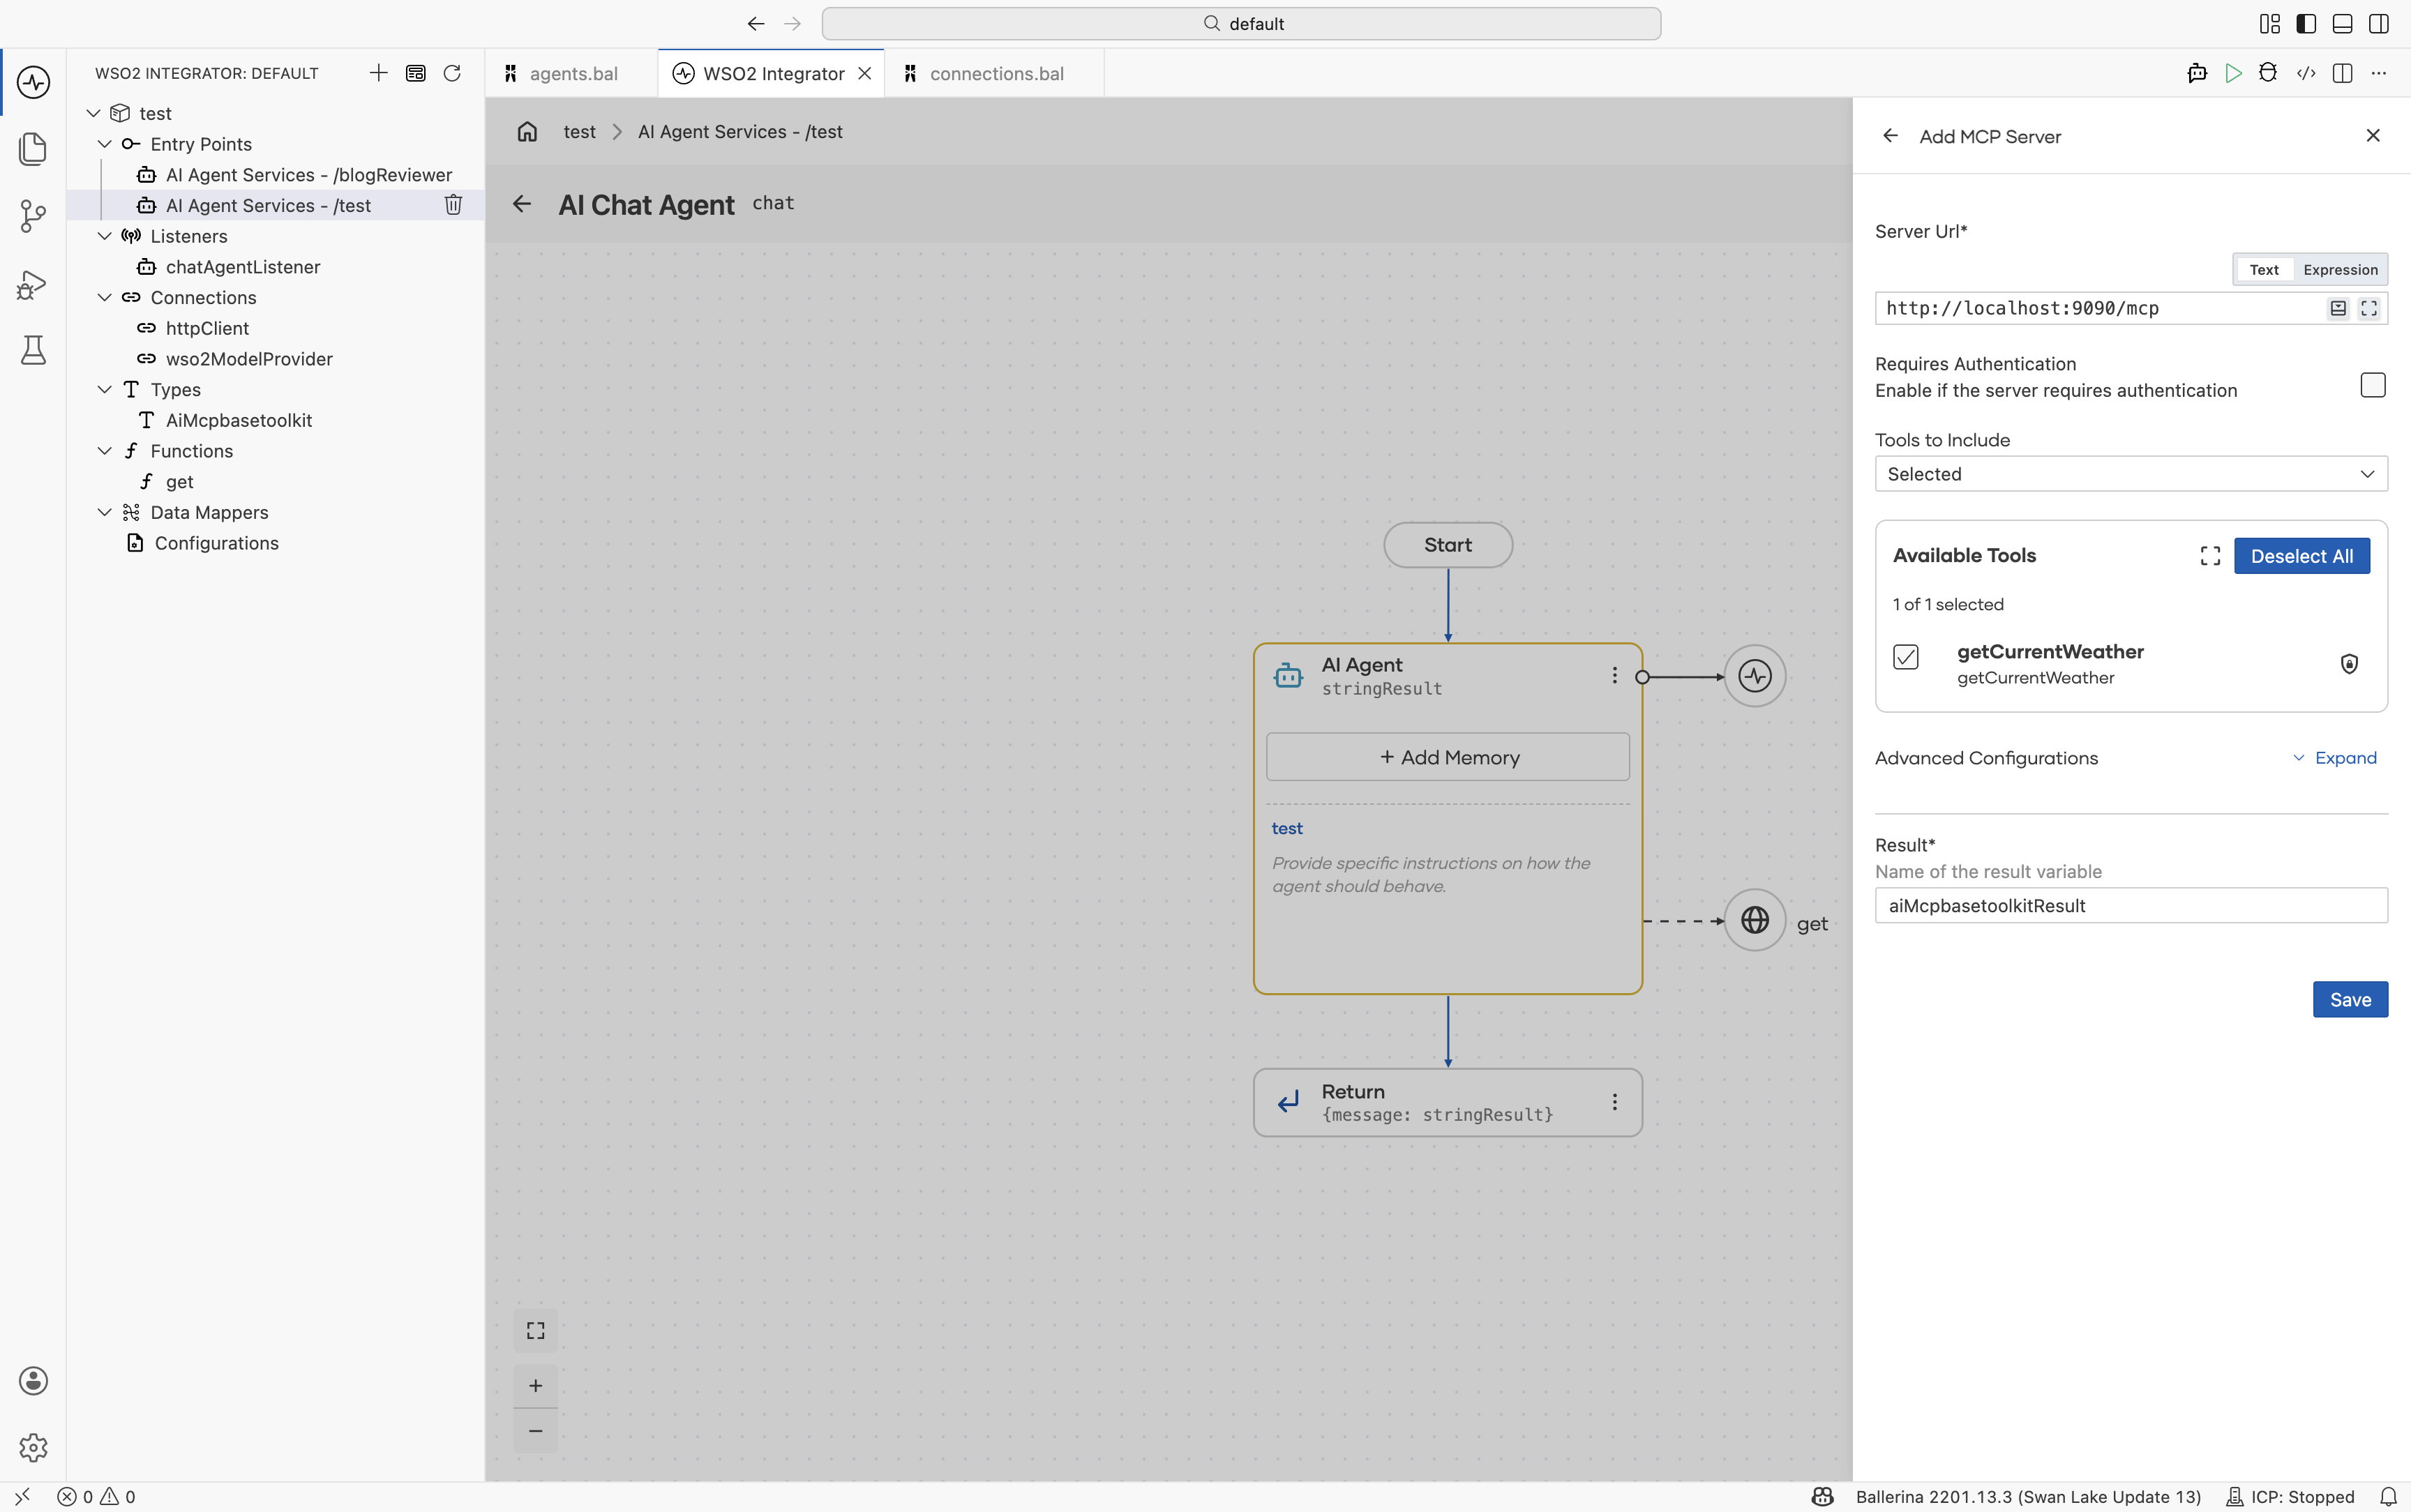Open notifications bell in status bar
Viewport: 2411px width, 1512px height.
[2388, 1497]
